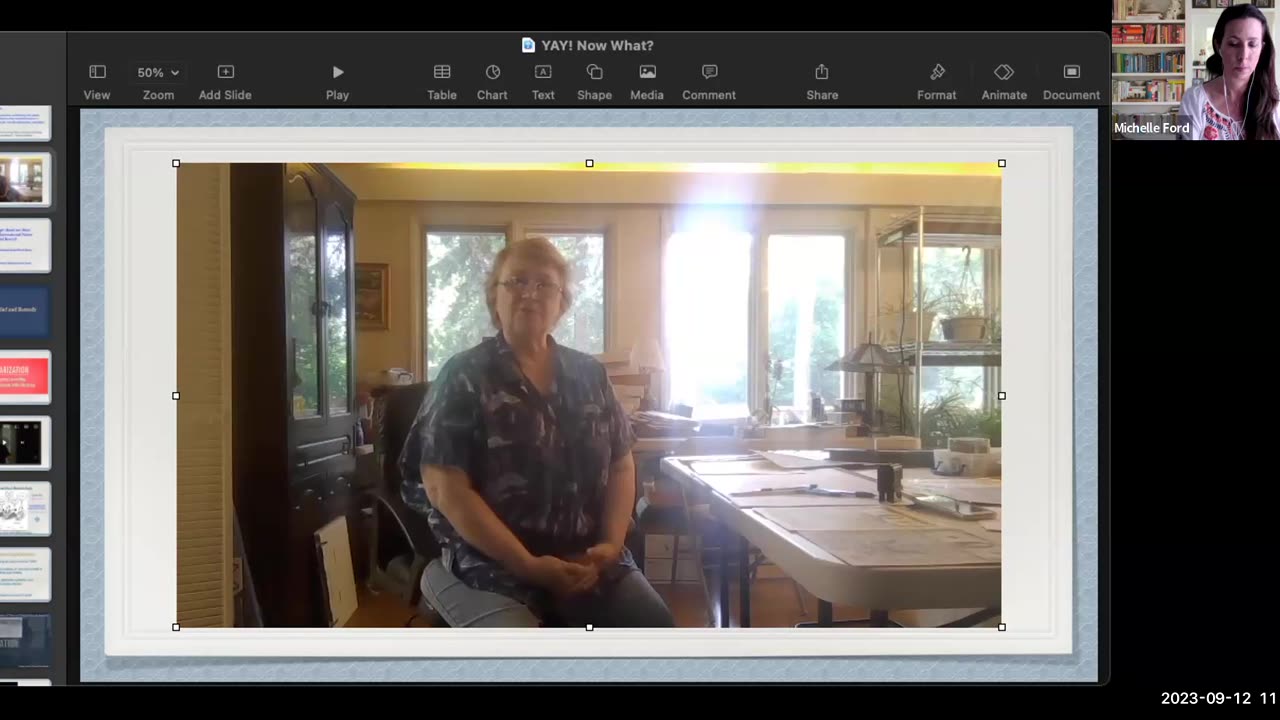Image resolution: width=1280 pixels, height=720 pixels.
Task: Open the View sidebar options
Action: [x=97, y=82]
